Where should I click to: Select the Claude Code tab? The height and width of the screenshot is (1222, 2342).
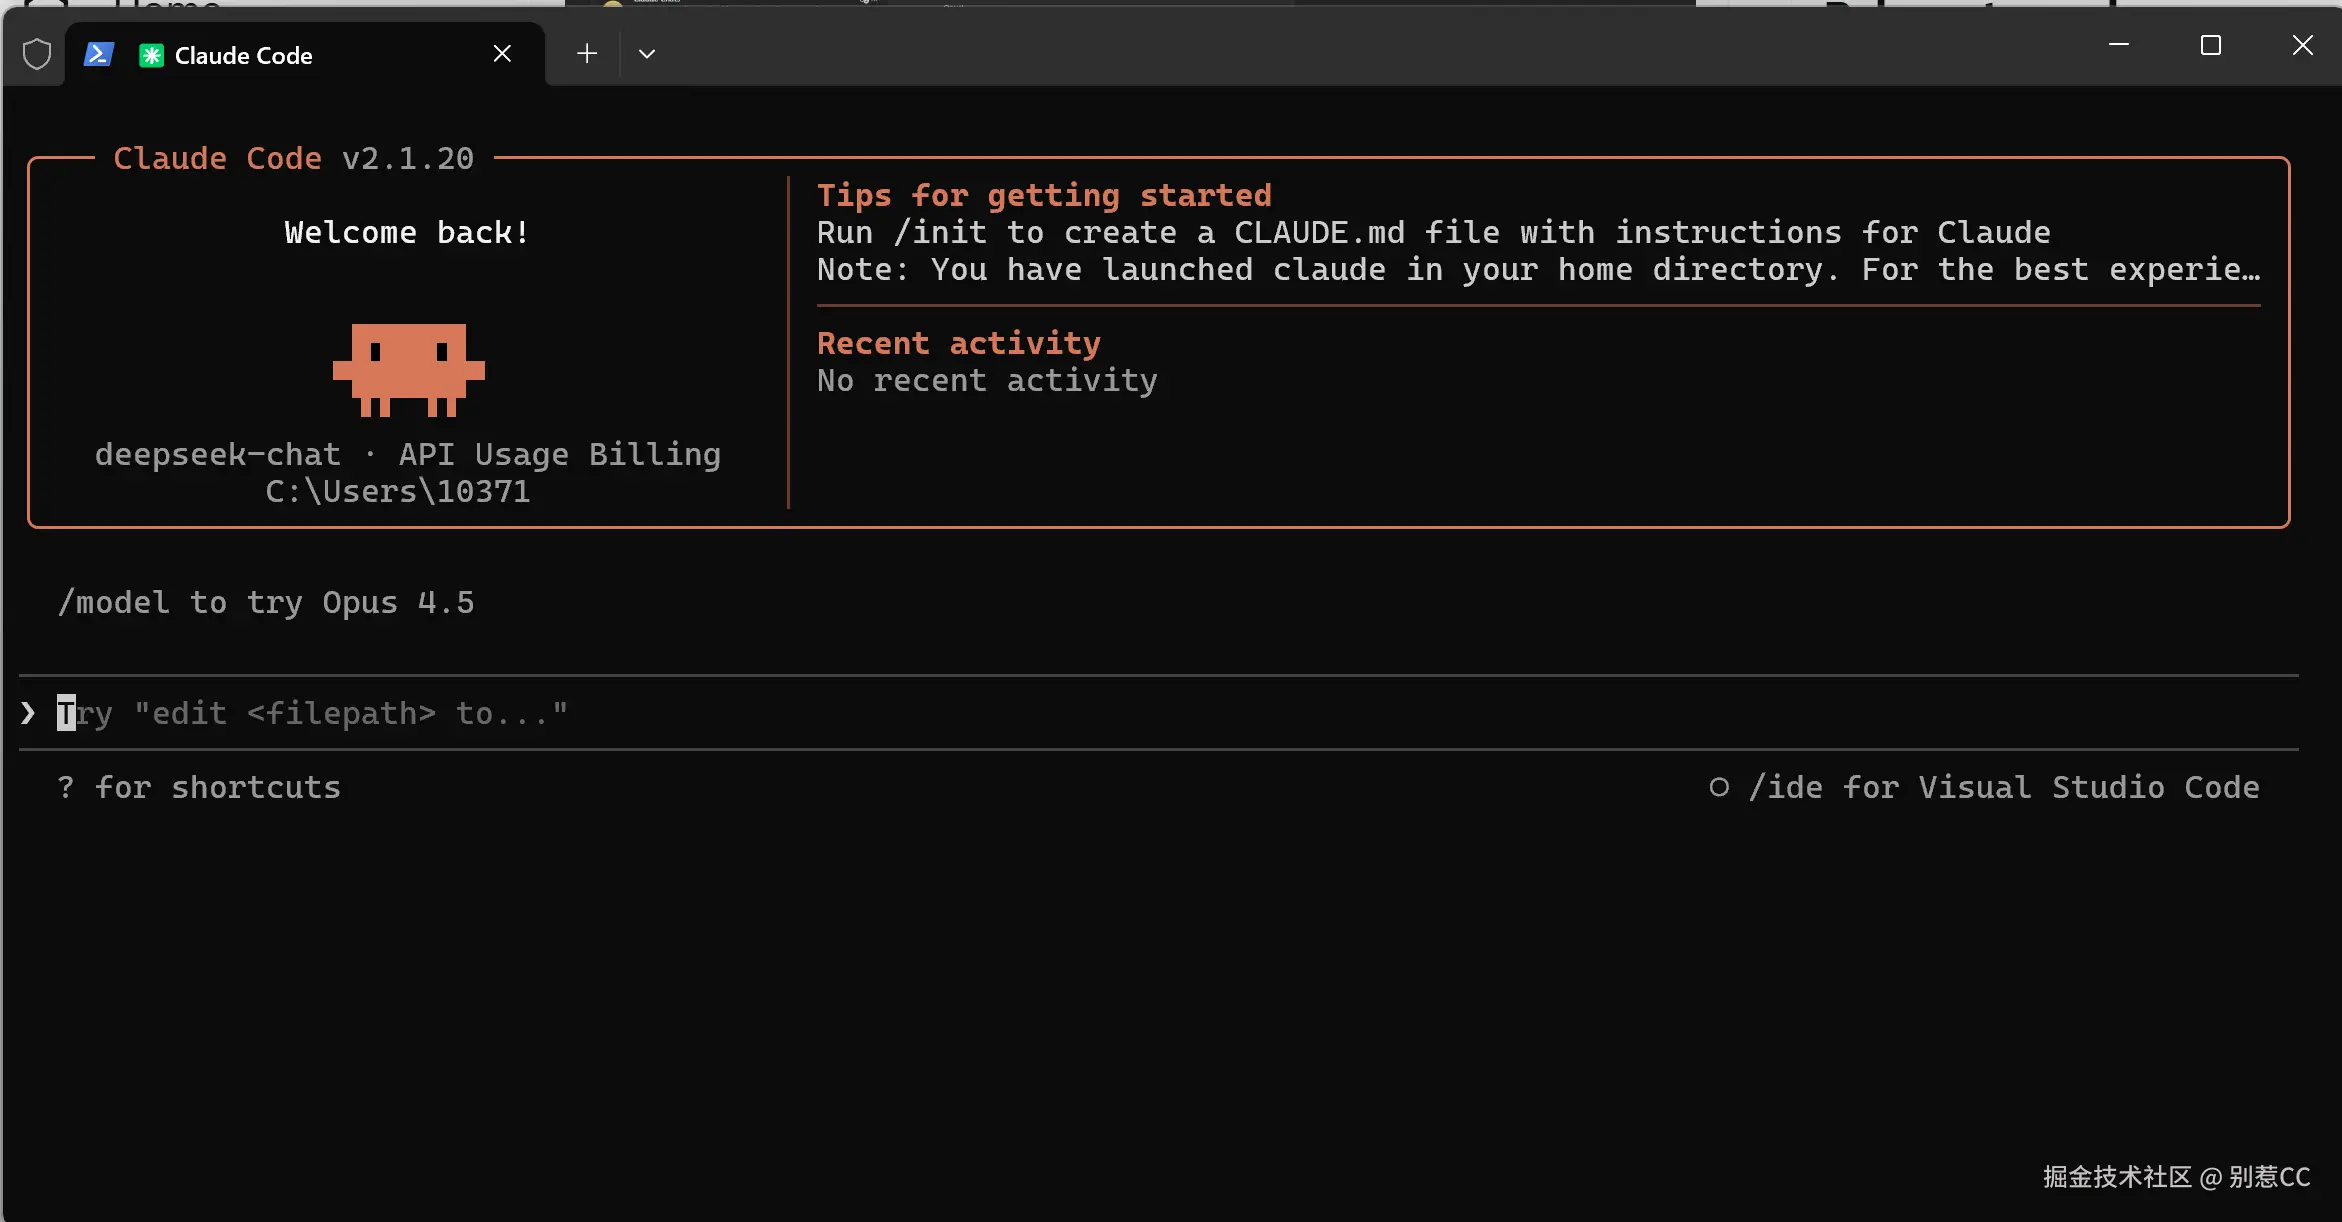243,56
